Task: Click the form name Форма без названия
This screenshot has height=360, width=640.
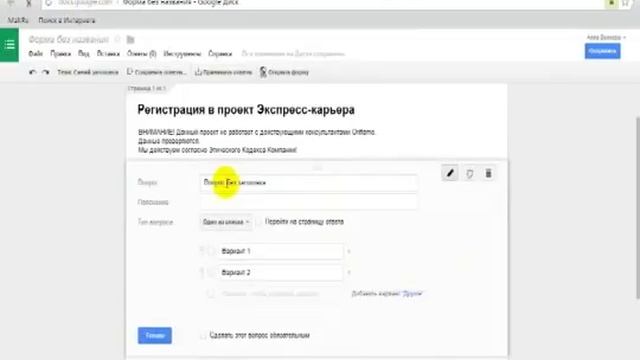Action: [x=69, y=40]
